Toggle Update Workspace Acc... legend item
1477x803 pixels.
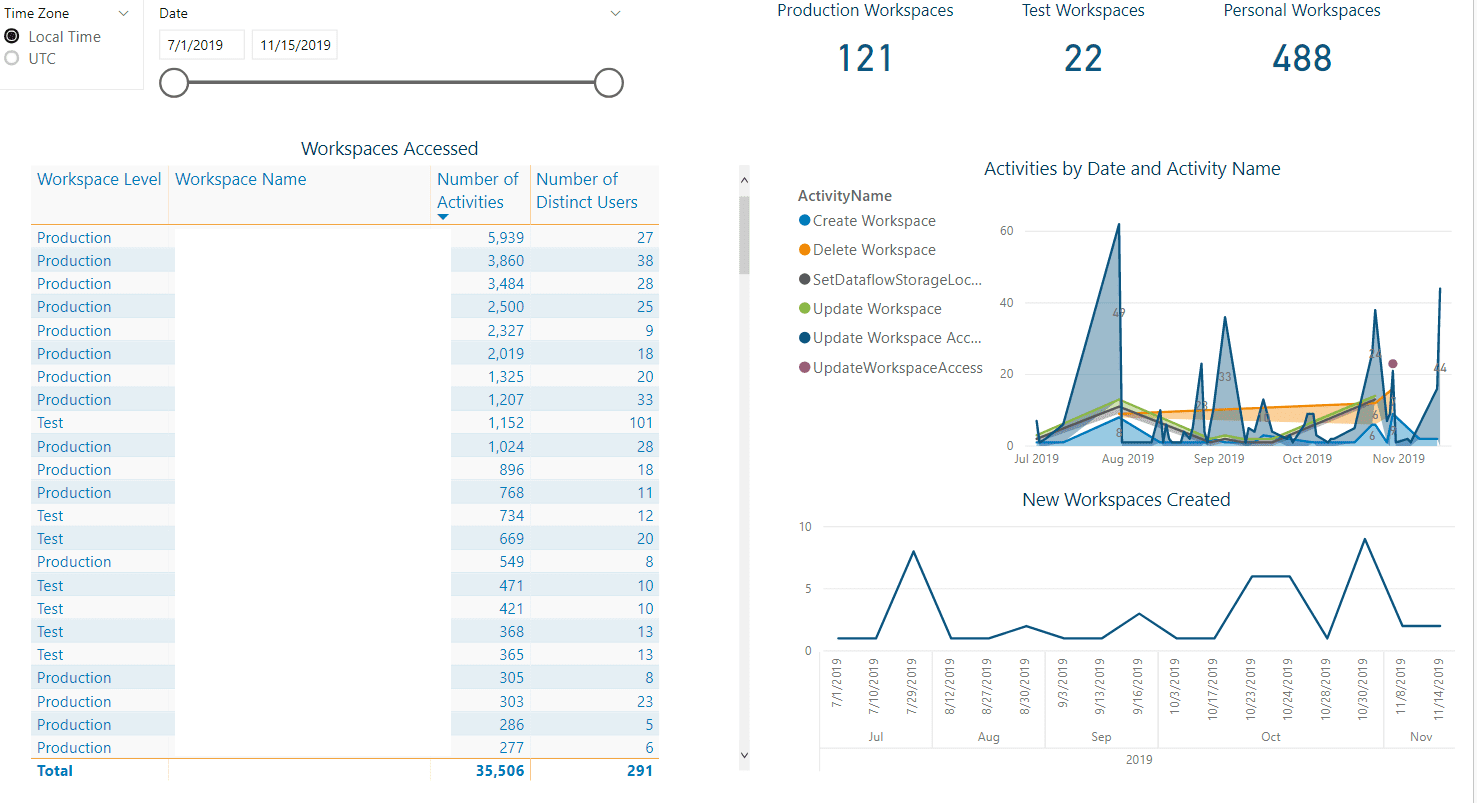(x=891, y=338)
